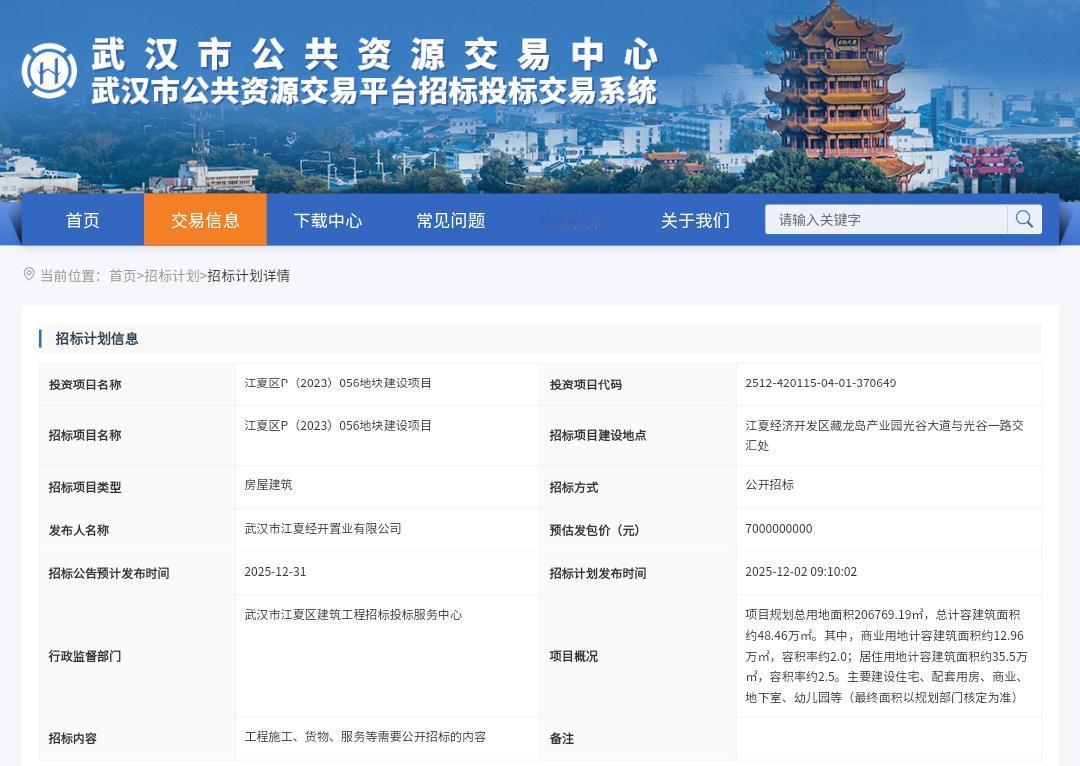Viewport: 1080px width, 766px height.
Task: Select the estimated price 7000000000
Action: click(780, 530)
